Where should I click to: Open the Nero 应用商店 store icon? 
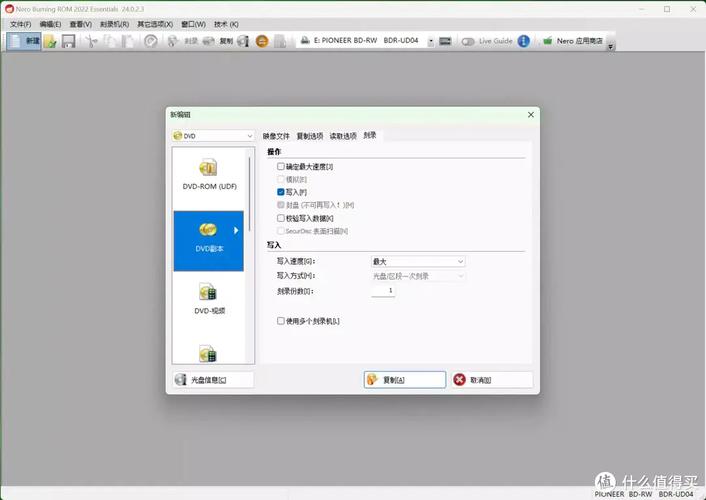[548, 41]
